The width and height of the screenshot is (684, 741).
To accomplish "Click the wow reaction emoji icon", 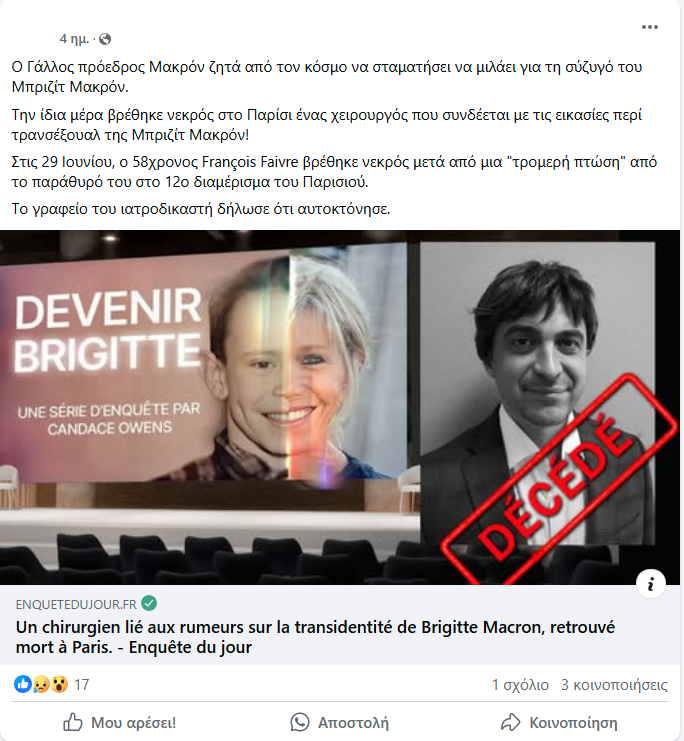I will [x=59, y=684].
